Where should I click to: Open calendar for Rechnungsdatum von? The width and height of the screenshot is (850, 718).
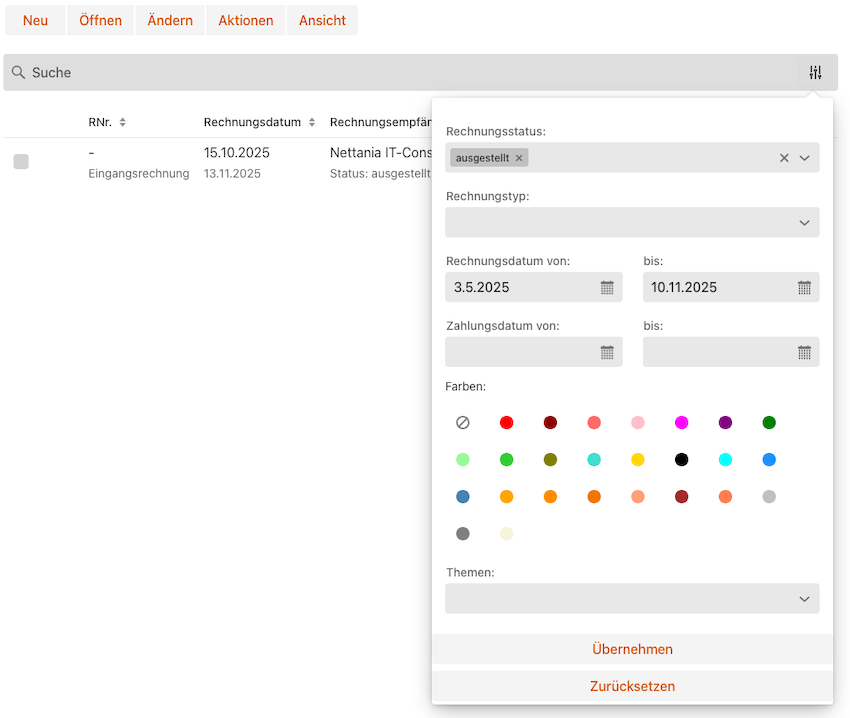tap(607, 288)
